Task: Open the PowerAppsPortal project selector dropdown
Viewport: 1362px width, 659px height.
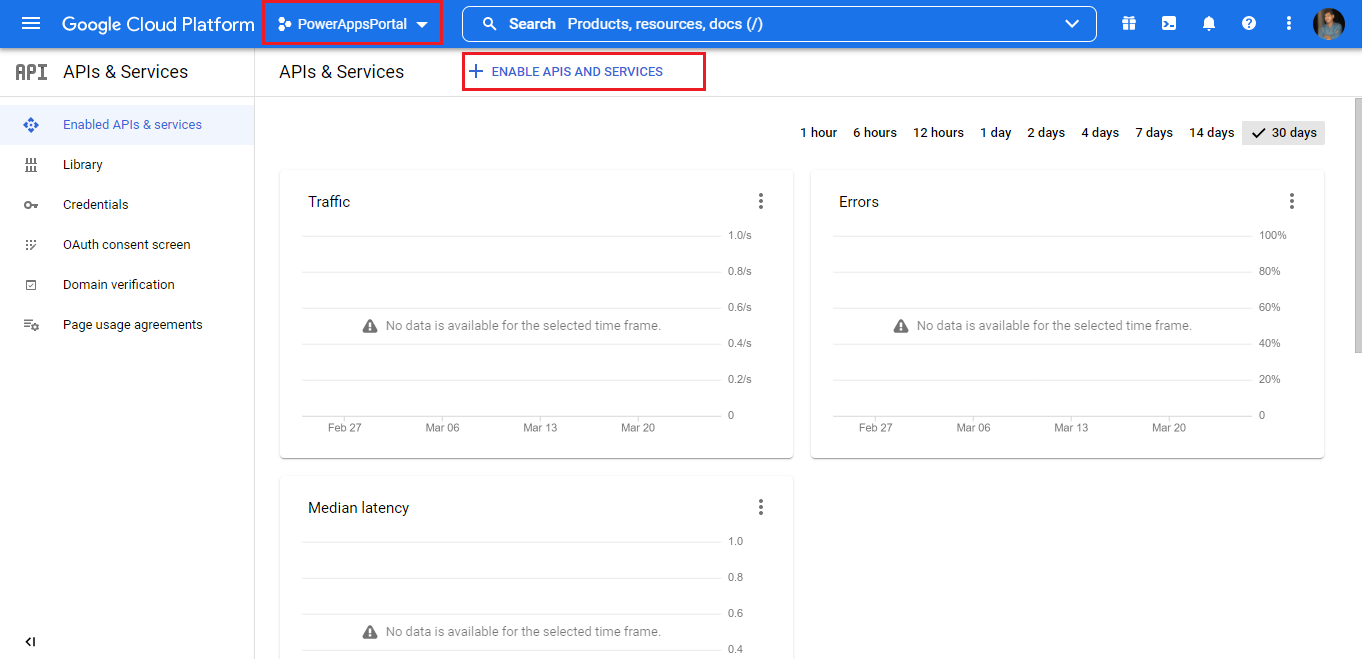Action: 352,24
